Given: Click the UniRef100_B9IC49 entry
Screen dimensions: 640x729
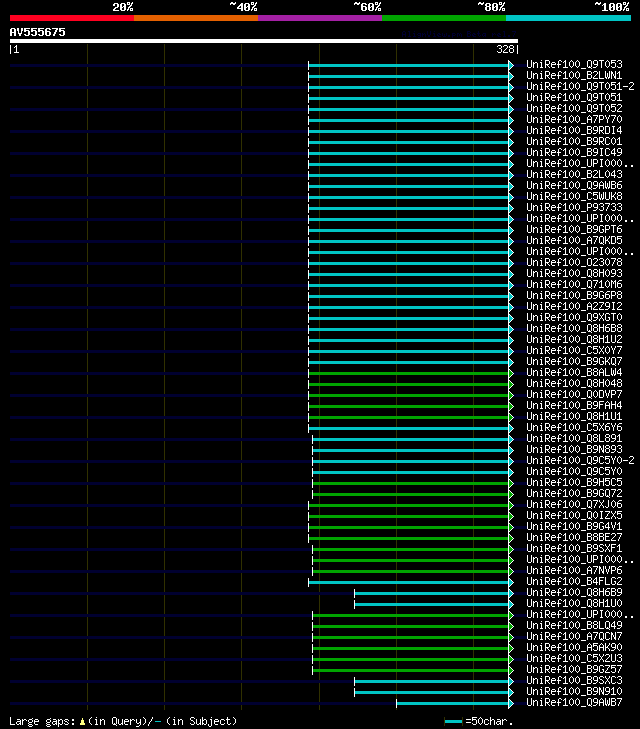Looking at the screenshot, I should 574,152.
